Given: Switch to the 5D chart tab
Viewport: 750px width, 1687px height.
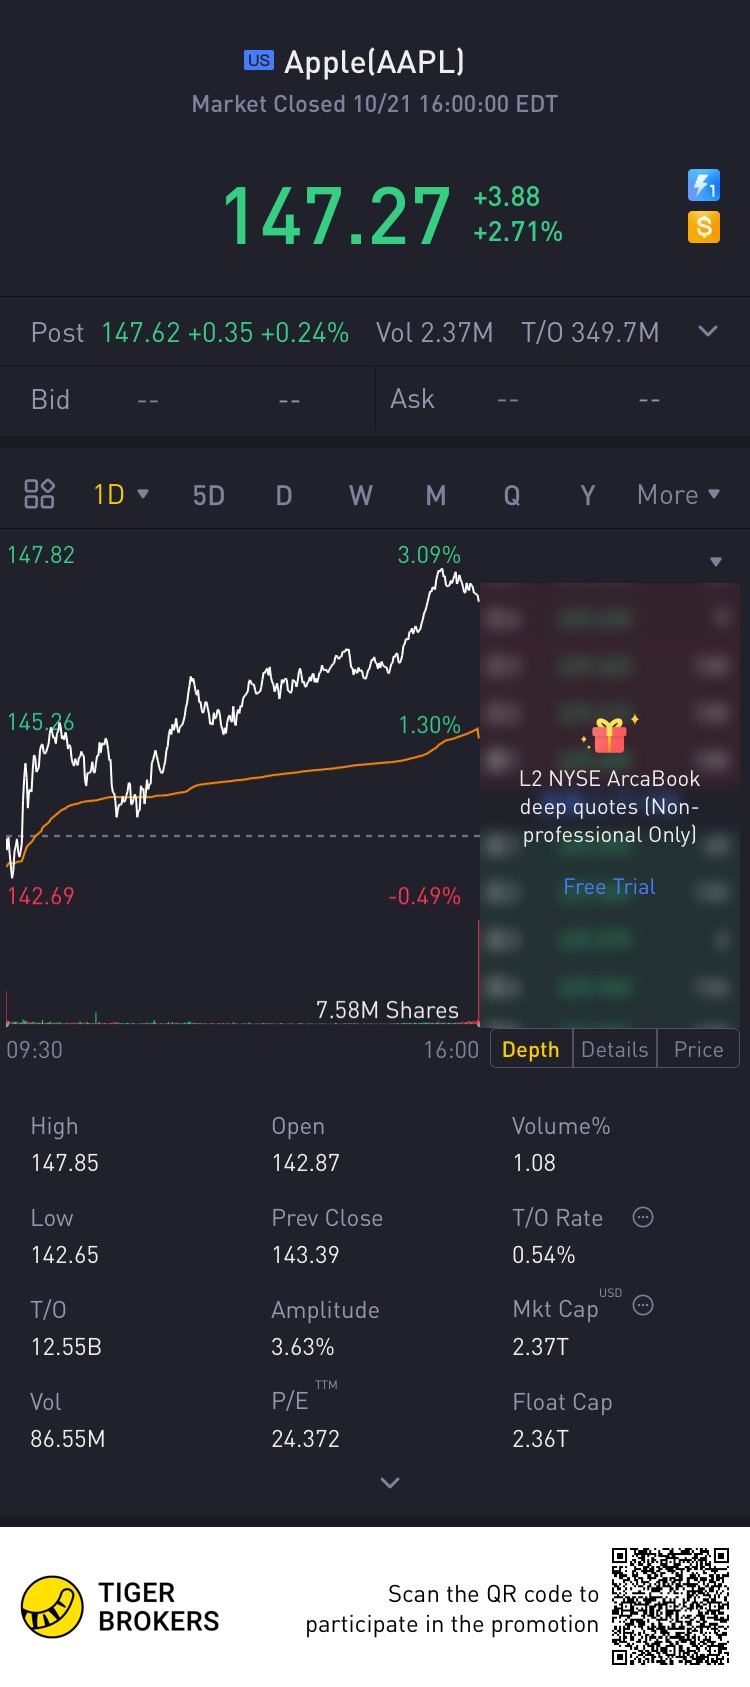Looking at the screenshot, I should coord(208,495).
